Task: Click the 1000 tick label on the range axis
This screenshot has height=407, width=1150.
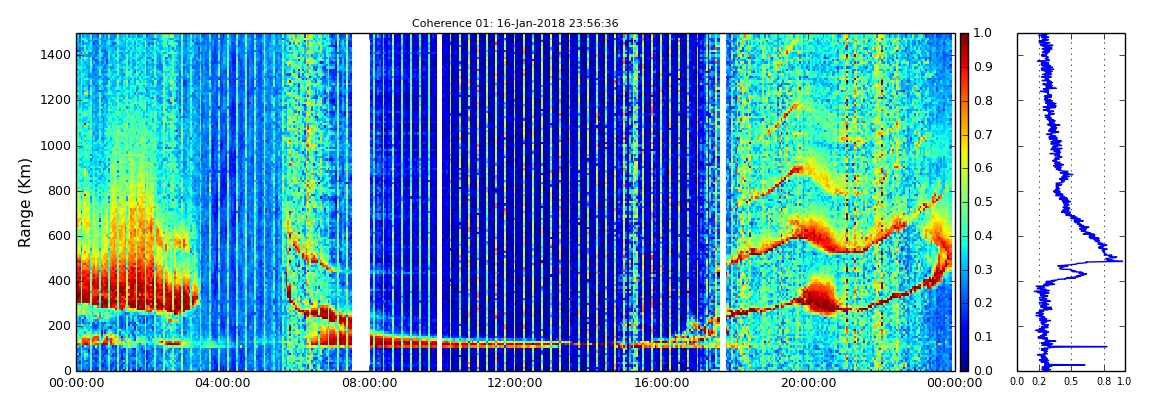Action: (x=57, y=145)
